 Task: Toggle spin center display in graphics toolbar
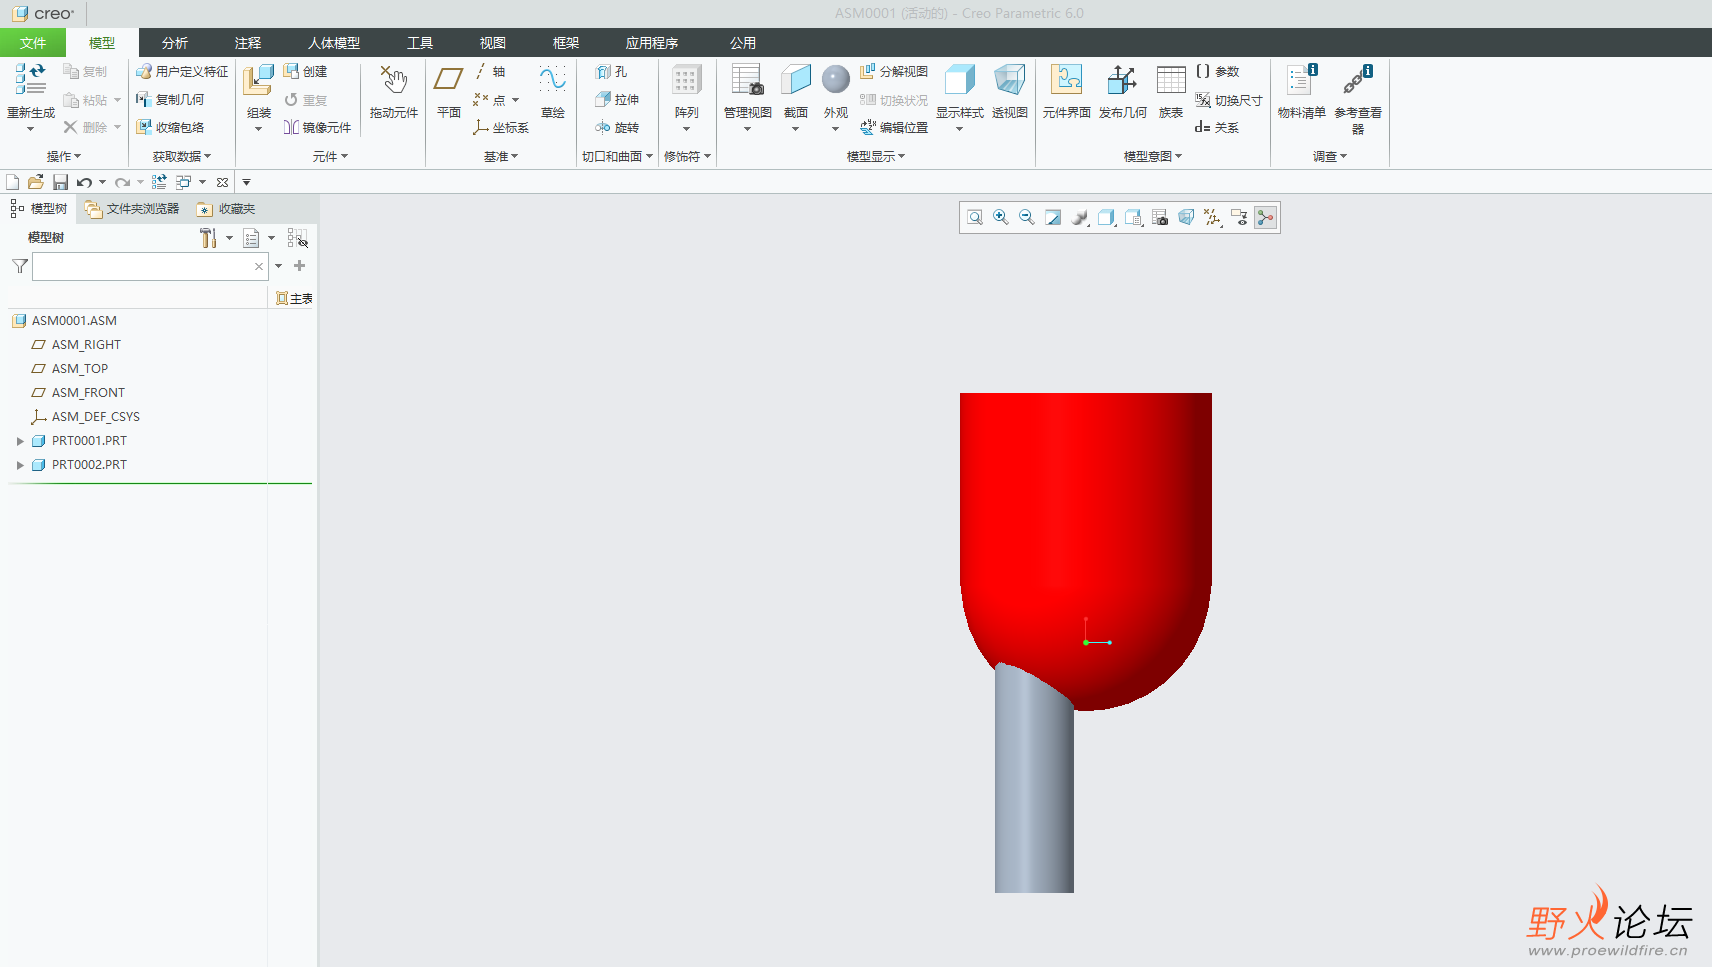tap(1265, 218)
